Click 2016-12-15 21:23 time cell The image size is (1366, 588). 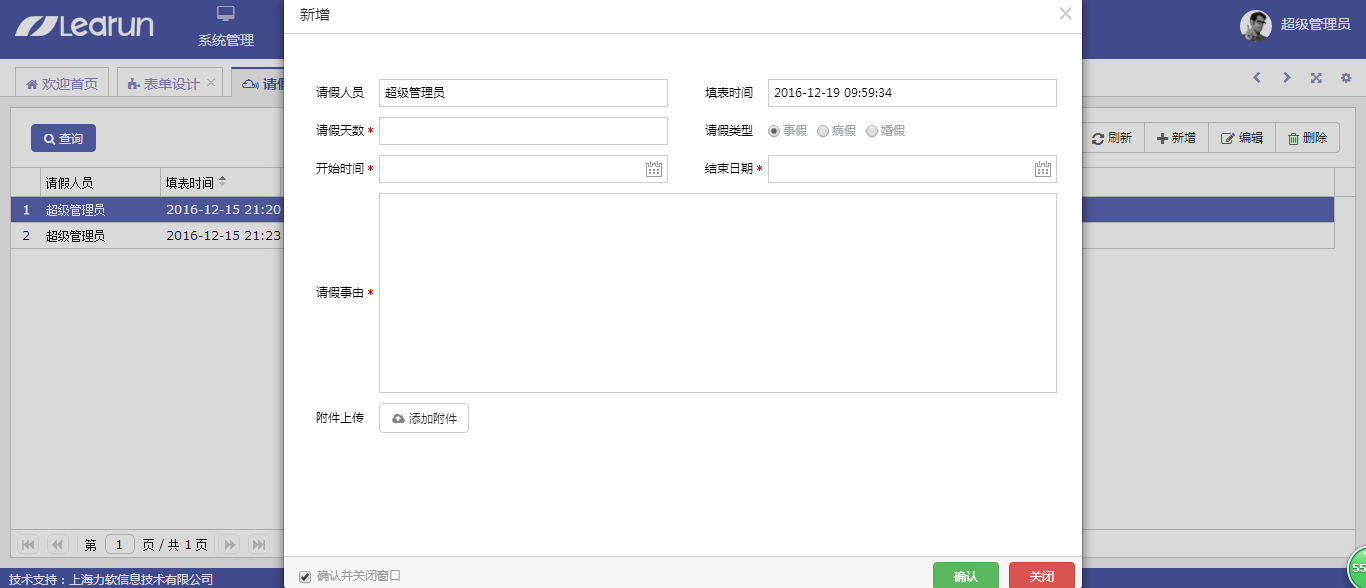tap(223, 236)
